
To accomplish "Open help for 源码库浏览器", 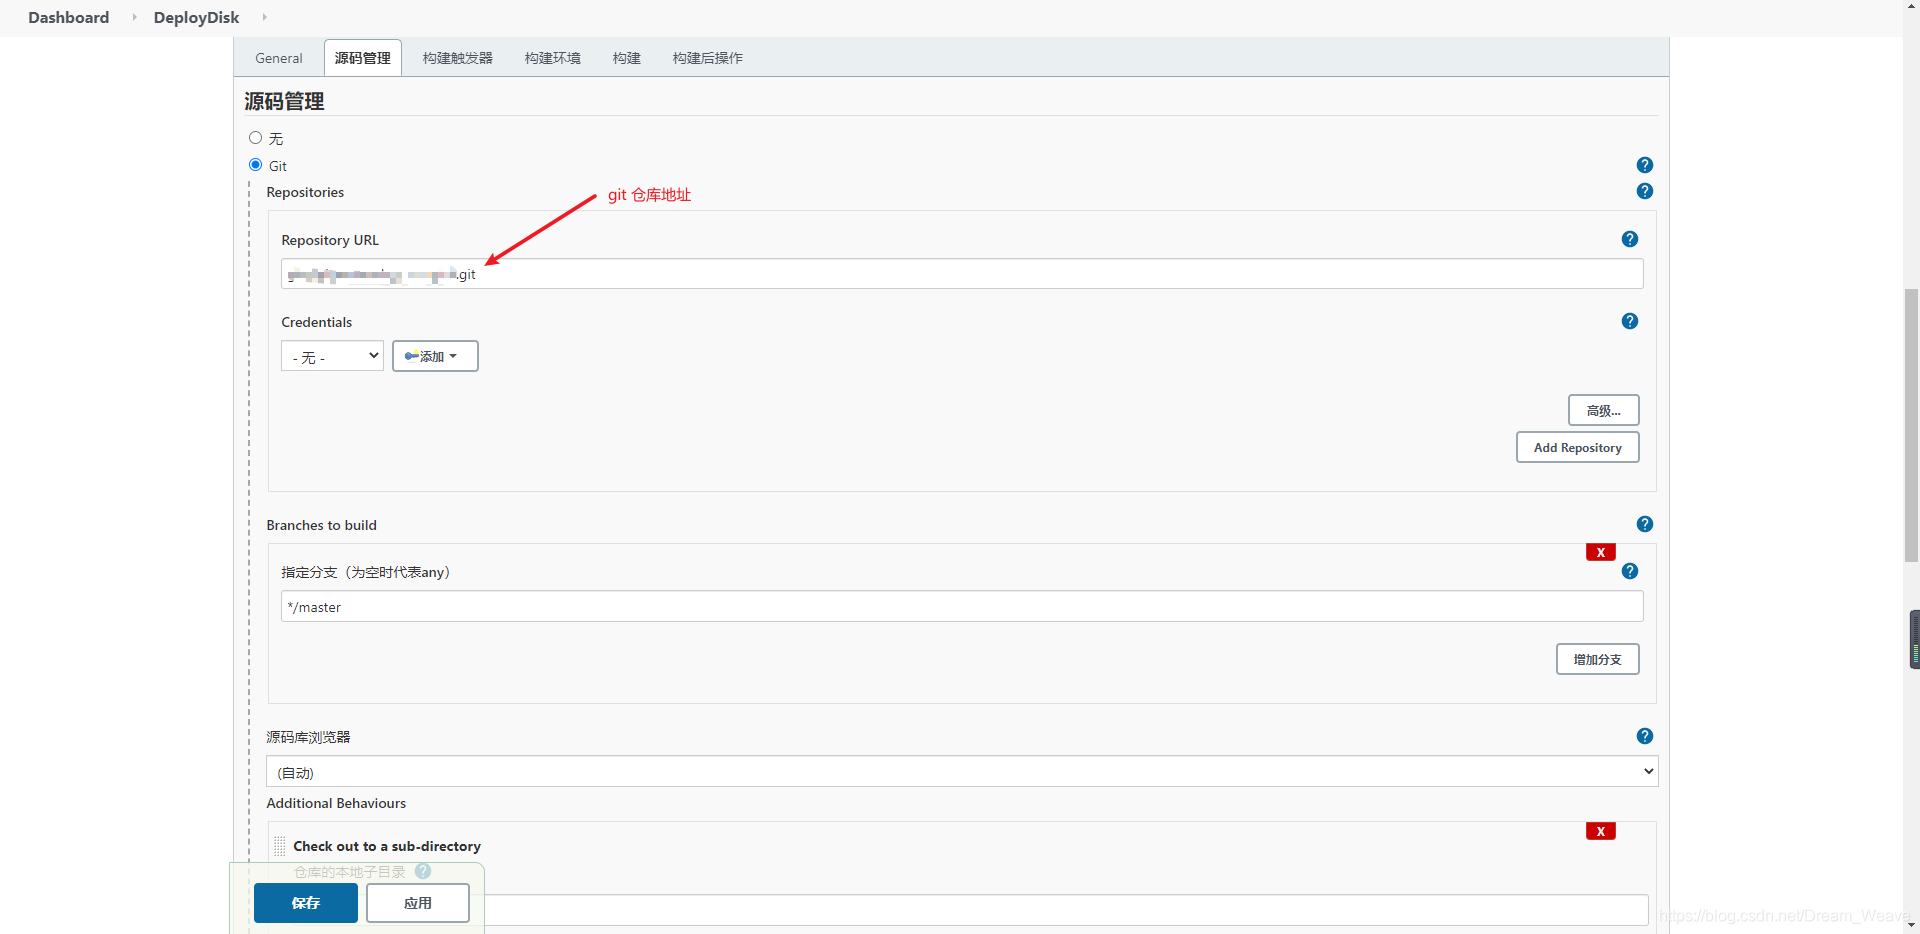I will click(1645, 736).
